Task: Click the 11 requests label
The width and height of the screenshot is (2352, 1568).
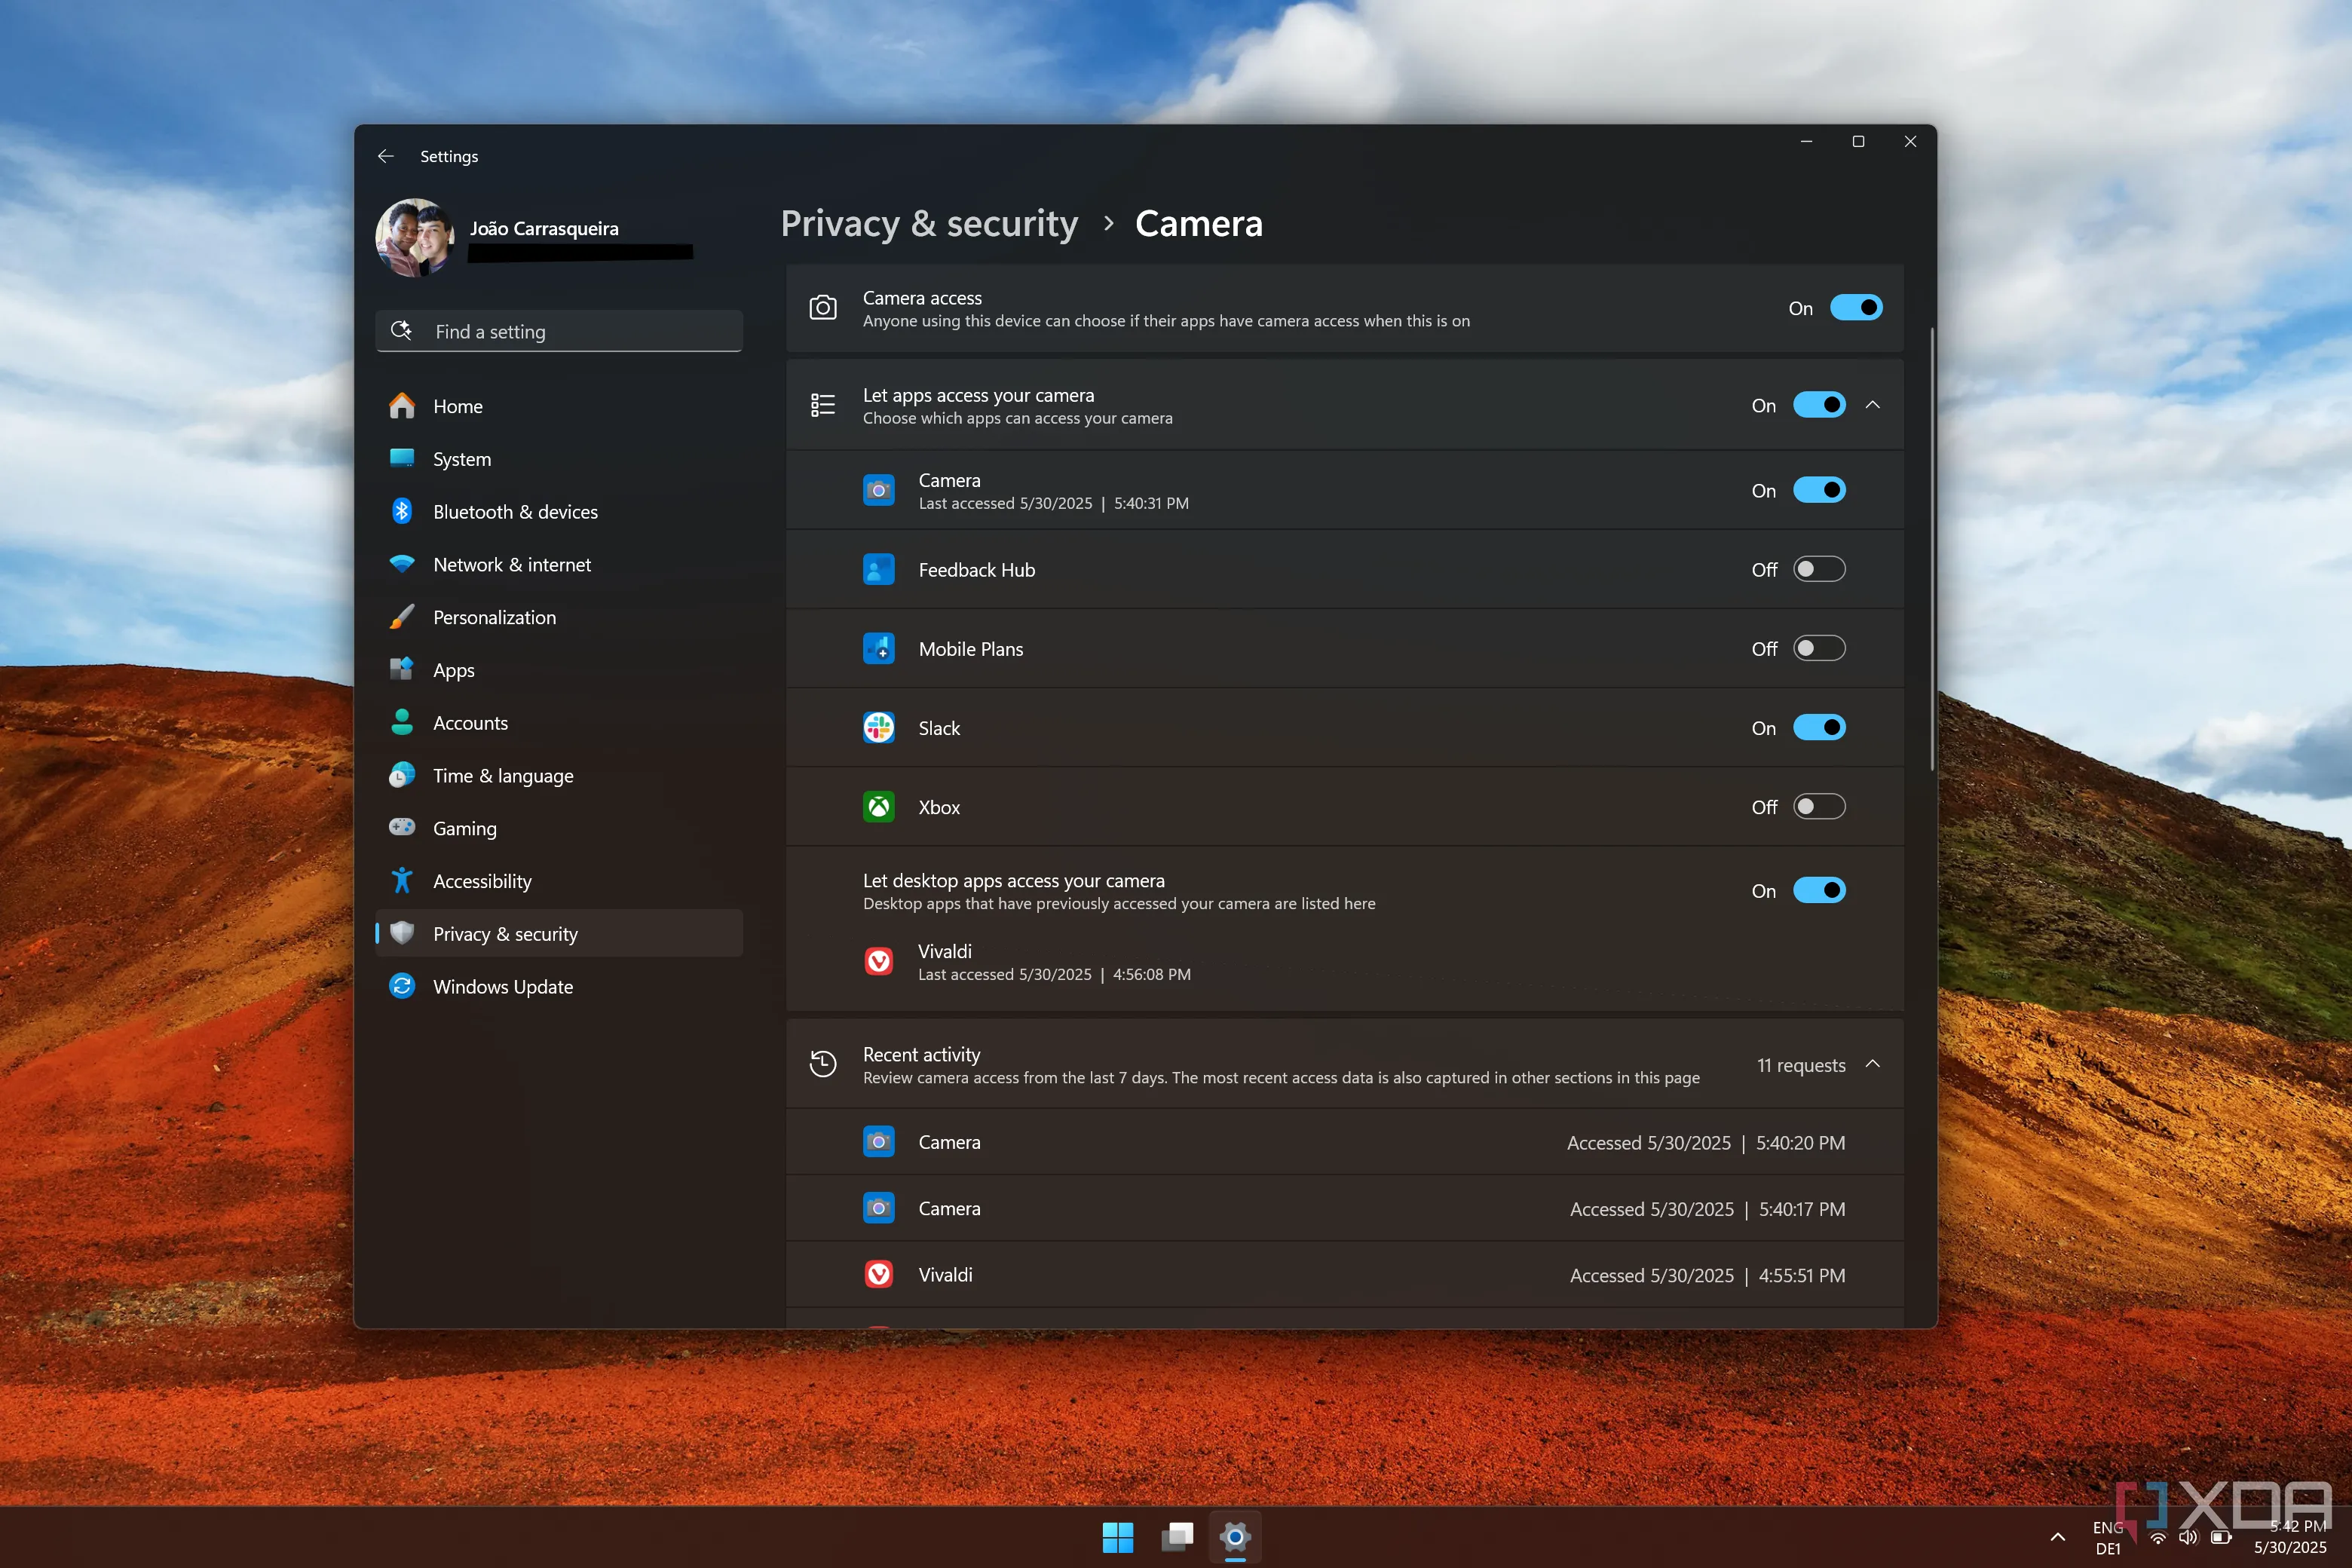Action: click(1801, 1065)
